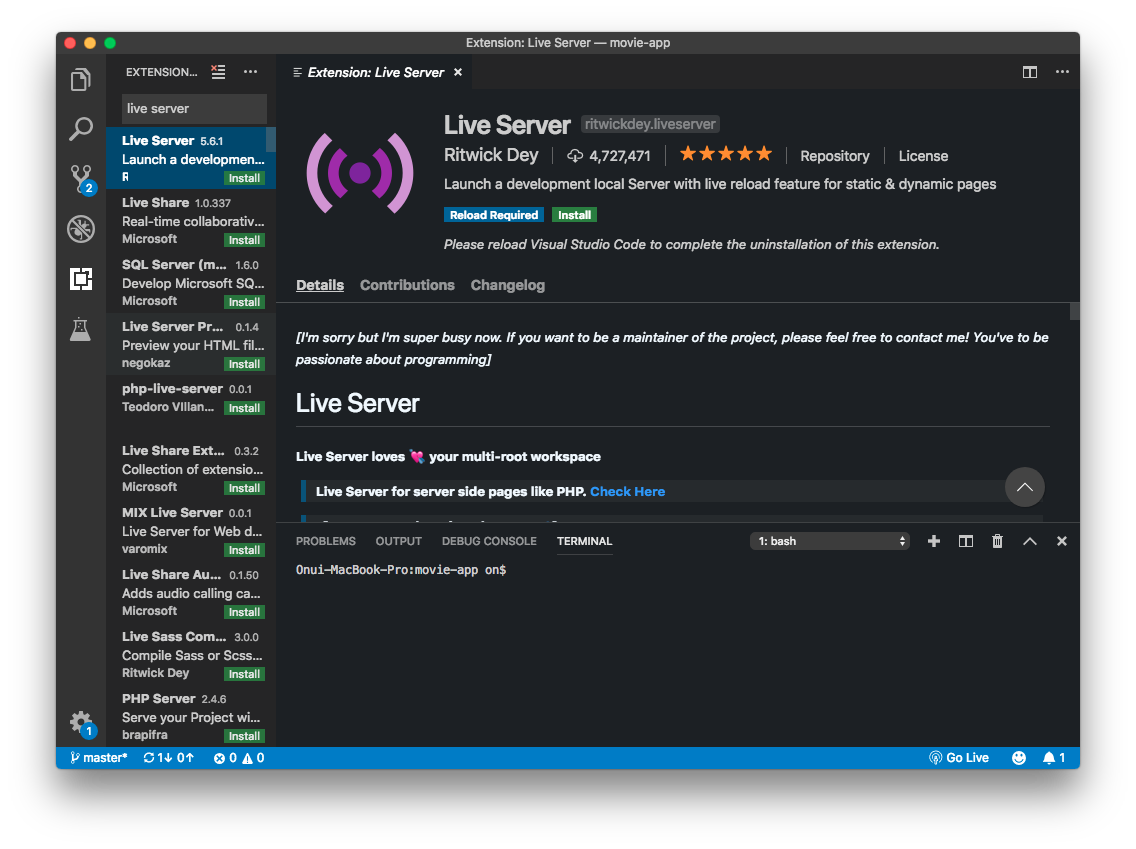Image resolution: width=1136 pixels, height=849 pixels.
Task: Close the terminal panel
Action: click(1061, 541)
